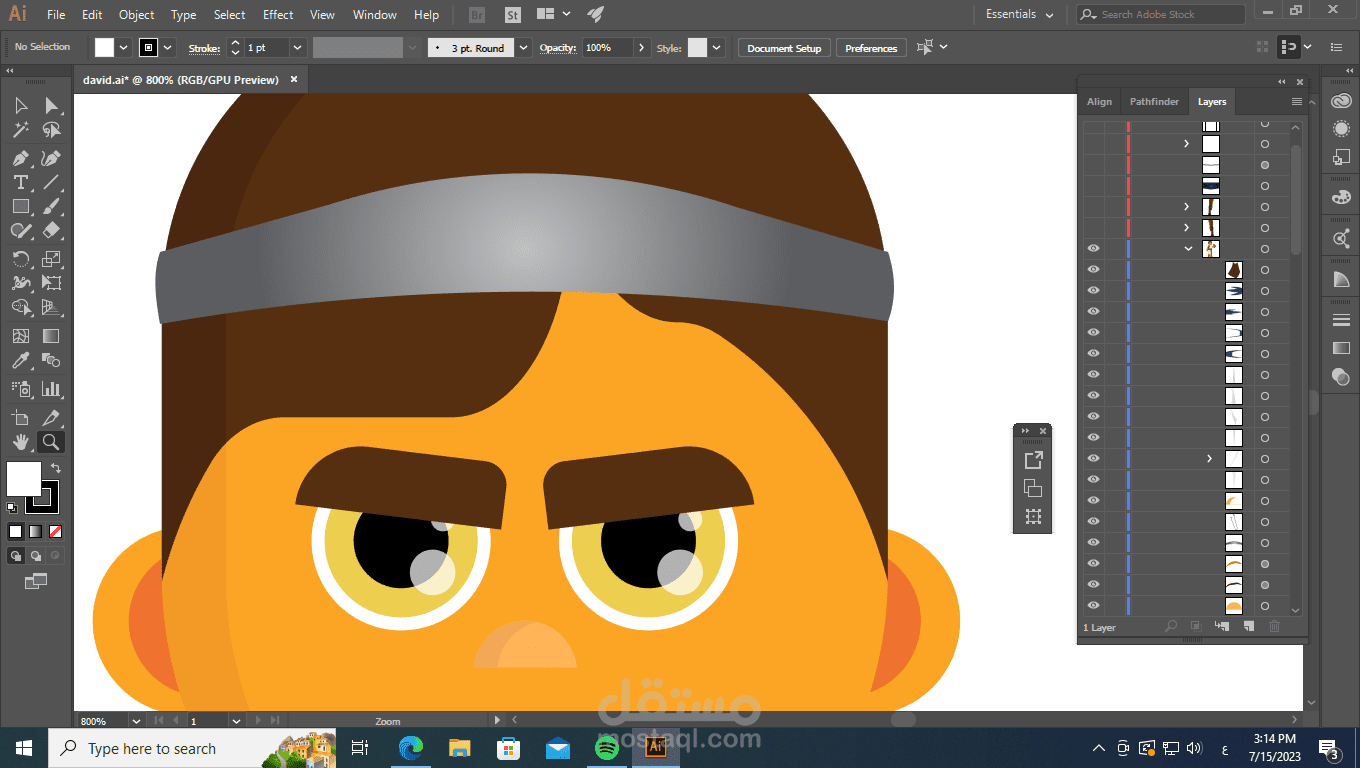
Task: Click the Document Setup button
Action: (783, 48)
